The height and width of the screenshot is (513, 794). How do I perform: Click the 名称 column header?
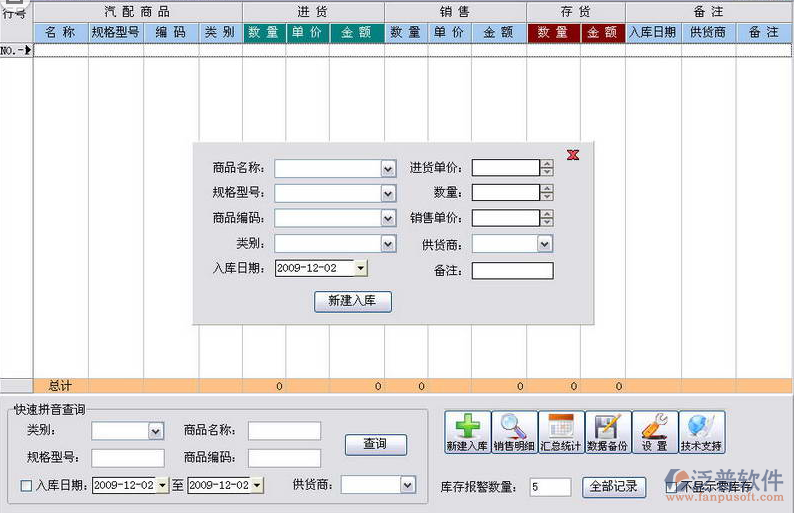click(61, 32)
